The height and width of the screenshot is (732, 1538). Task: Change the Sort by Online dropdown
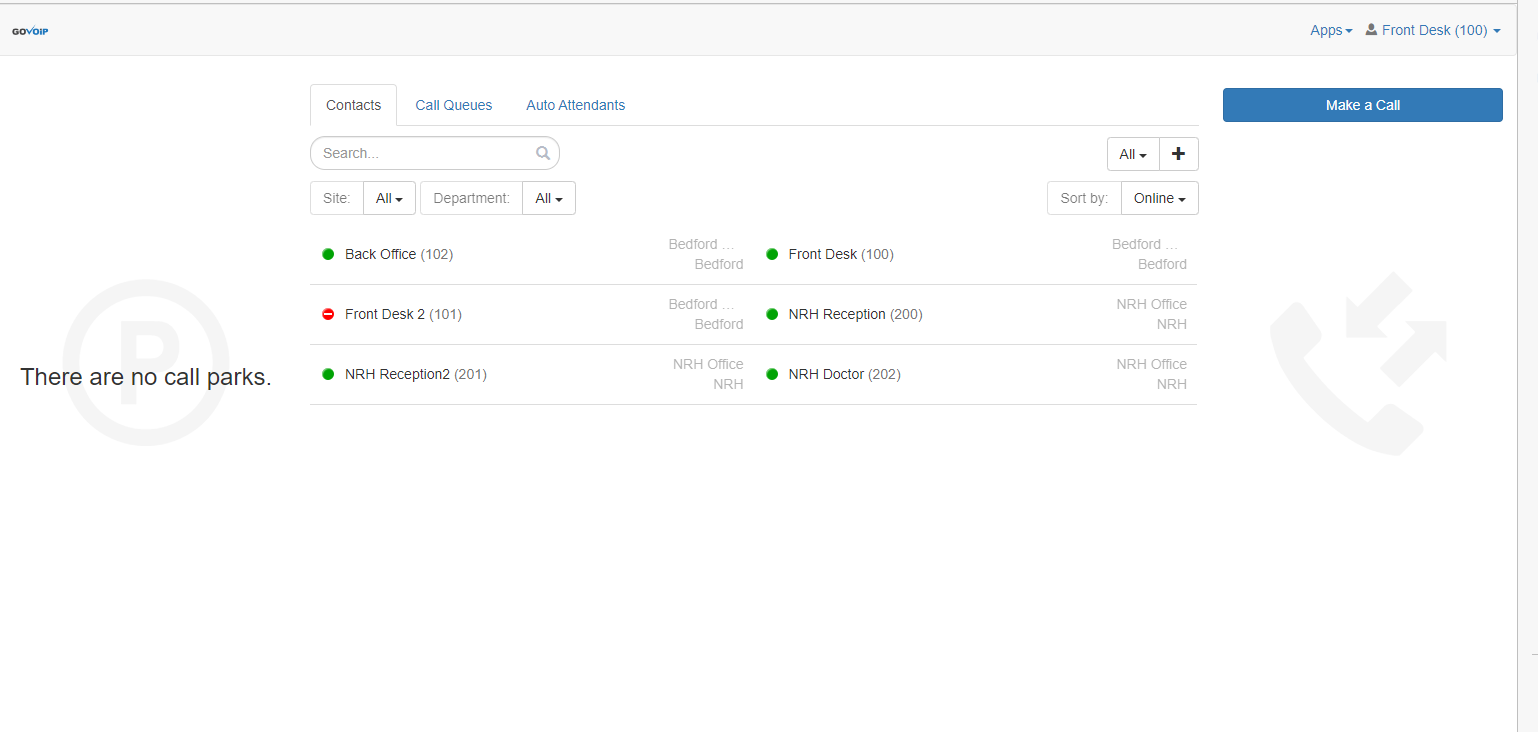1159,198
